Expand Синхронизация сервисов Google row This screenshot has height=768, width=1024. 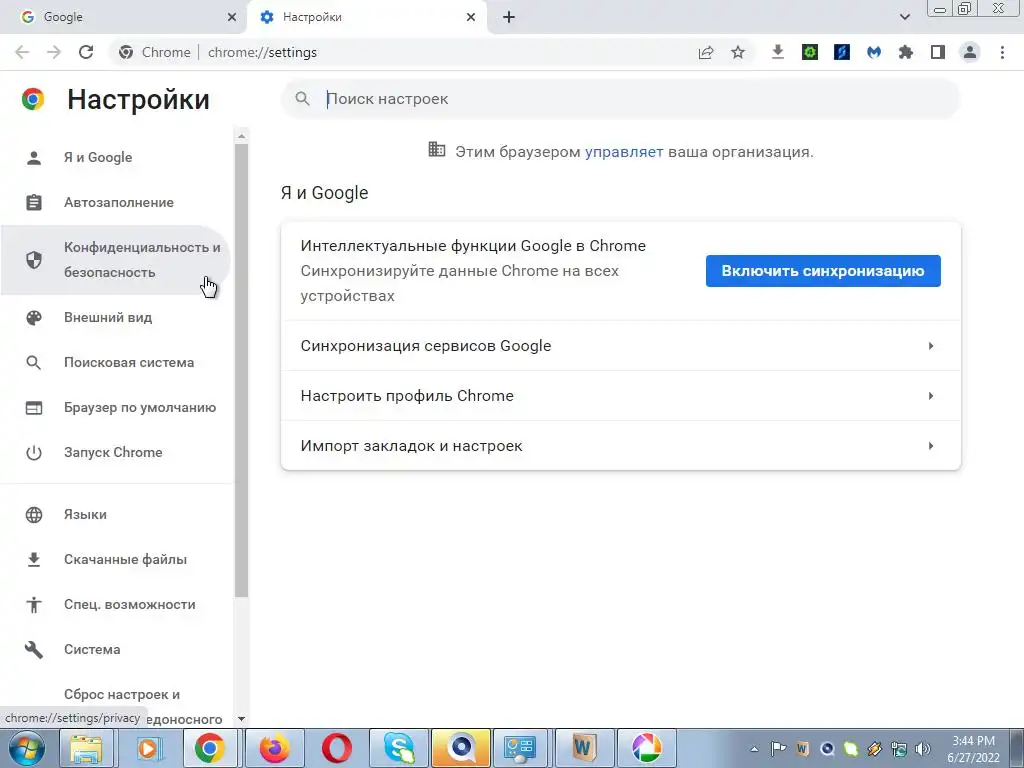[x=620, y=345]
